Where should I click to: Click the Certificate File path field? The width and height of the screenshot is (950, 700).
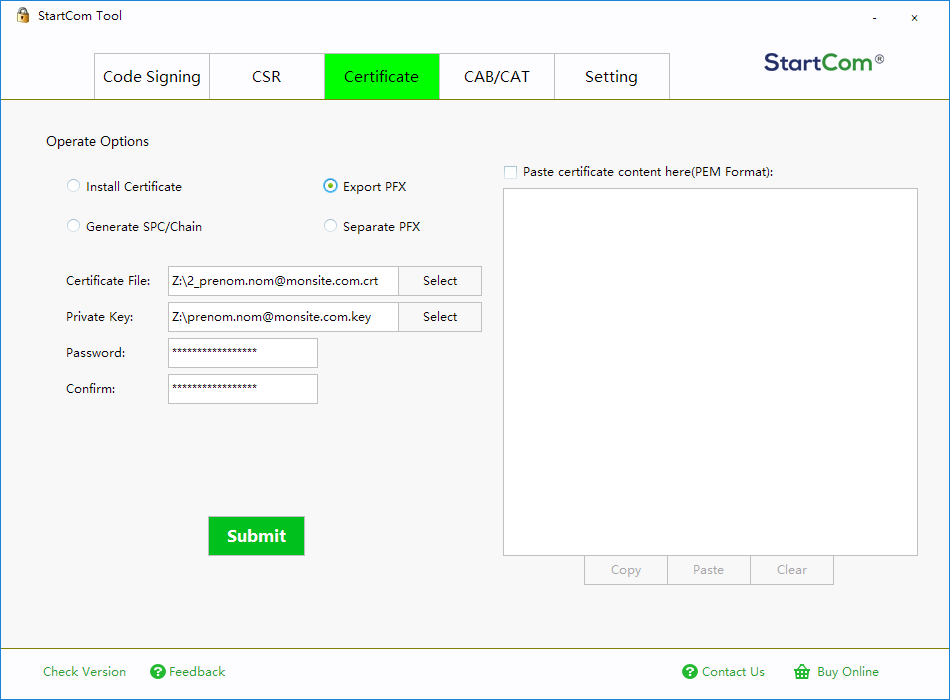(283, 281)
